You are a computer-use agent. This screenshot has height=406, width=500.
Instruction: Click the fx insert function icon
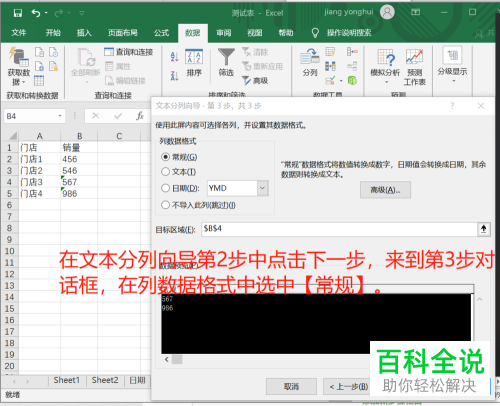(x=140, y=116)
